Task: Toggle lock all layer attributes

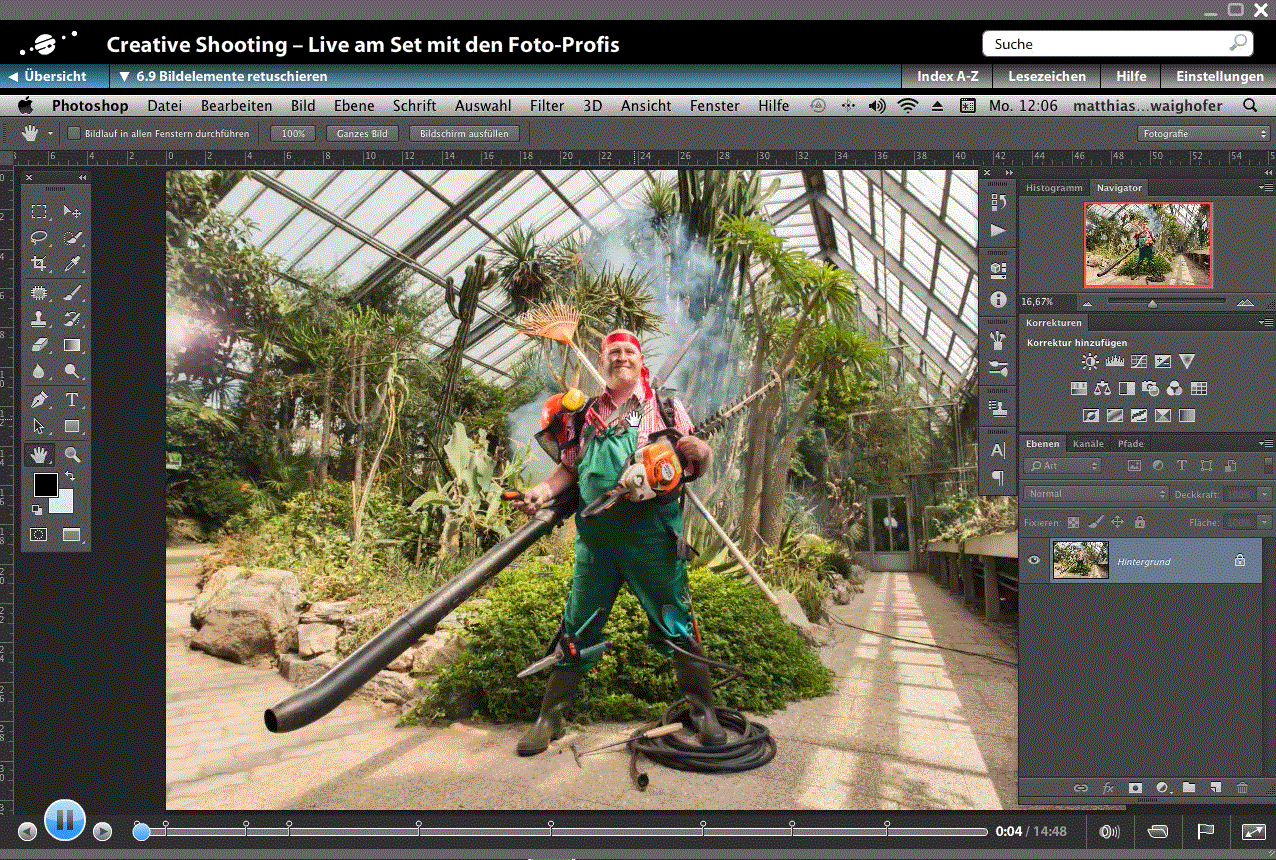Action: [1139, 522]
